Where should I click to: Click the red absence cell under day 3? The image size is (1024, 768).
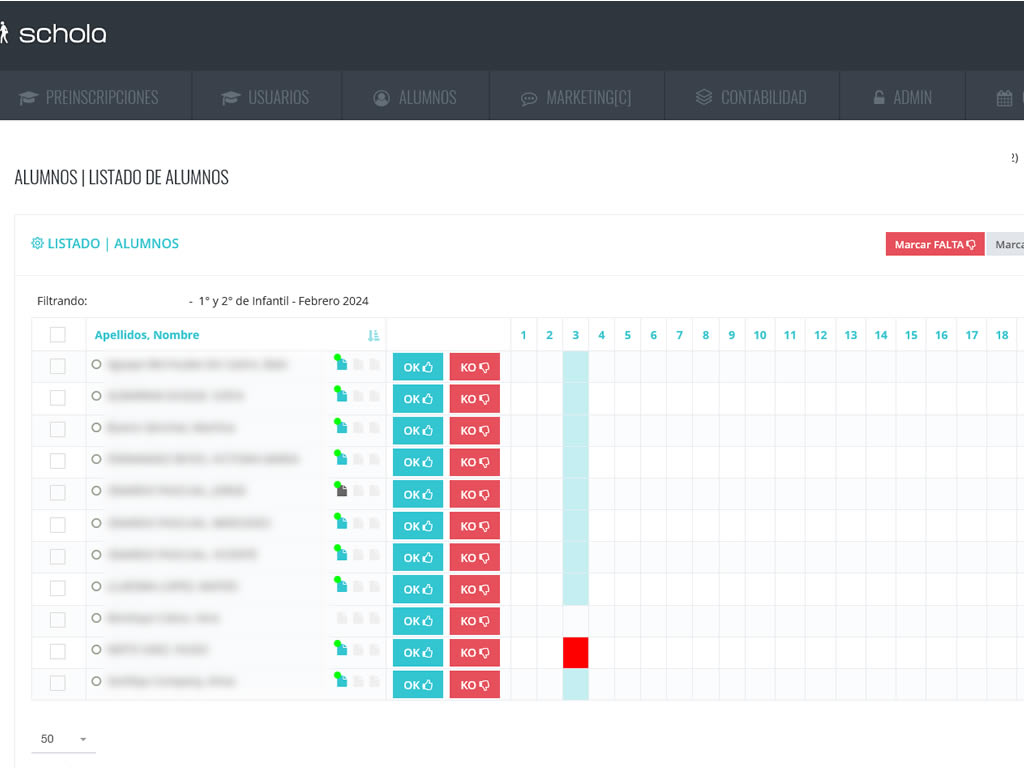pos(575,652)
